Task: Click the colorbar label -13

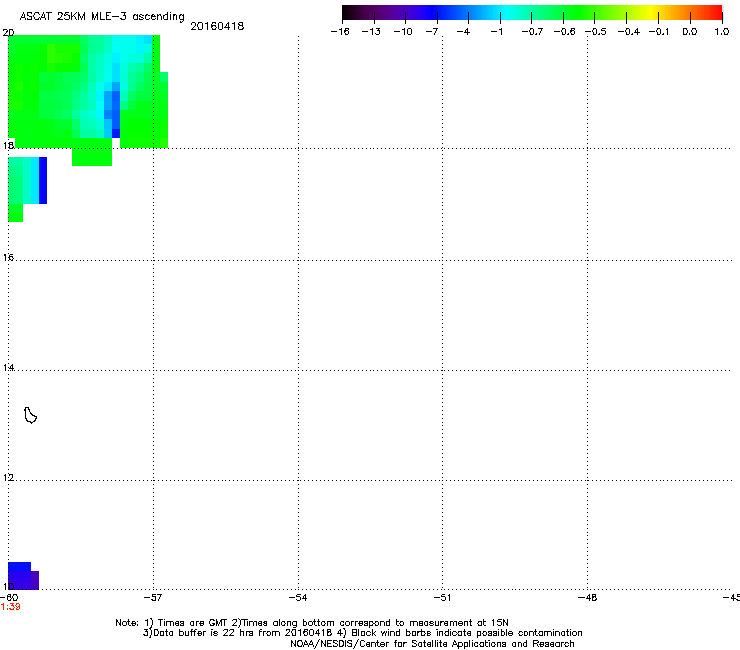Action: point(371,32)
